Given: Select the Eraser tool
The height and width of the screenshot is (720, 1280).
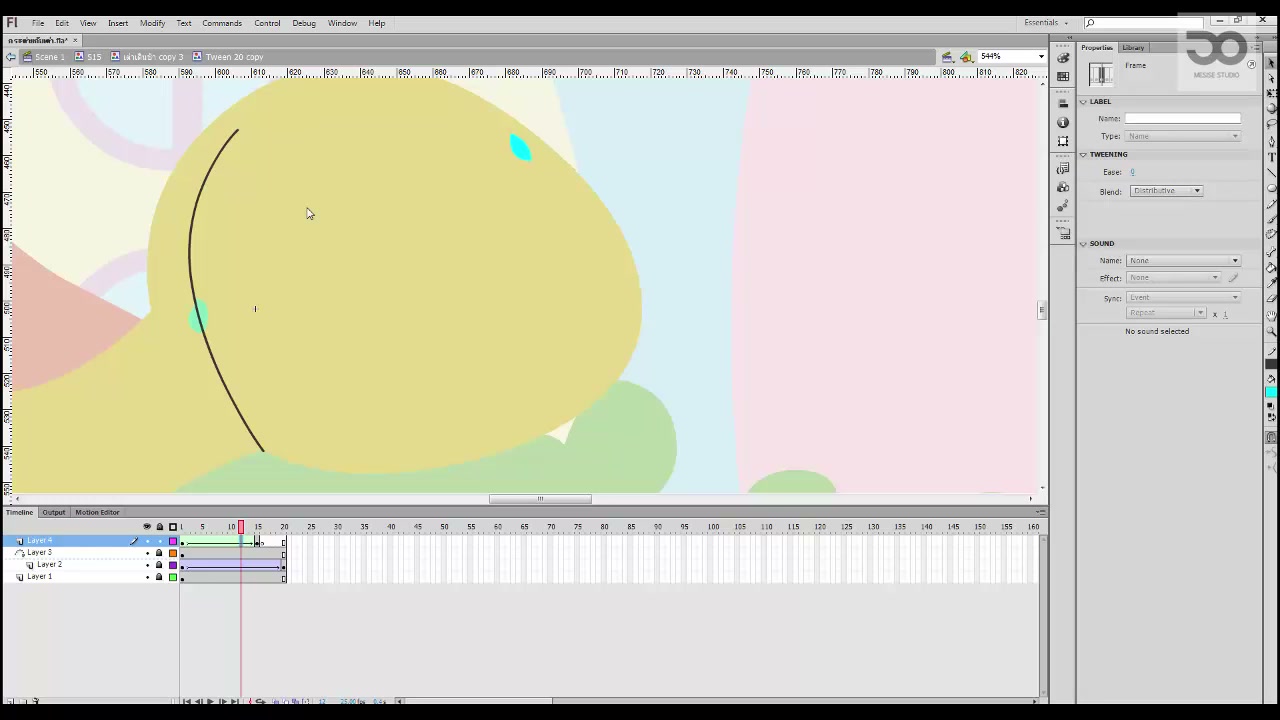Looking at the screenshot, I should (1271, 300).
